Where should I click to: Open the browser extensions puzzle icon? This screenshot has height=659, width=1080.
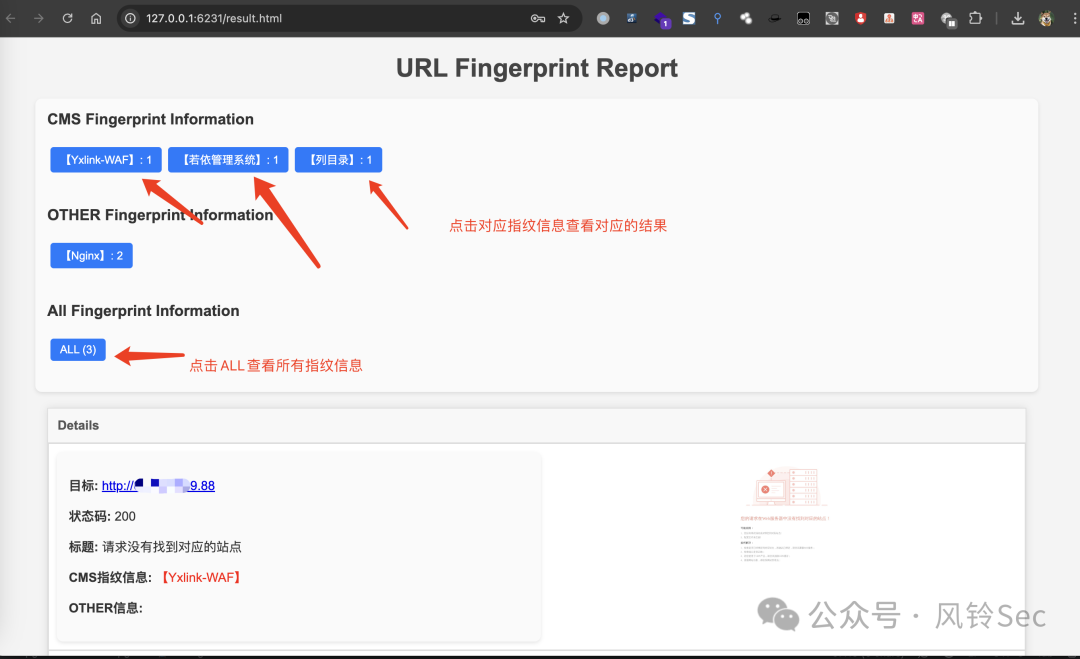point(976,18)
